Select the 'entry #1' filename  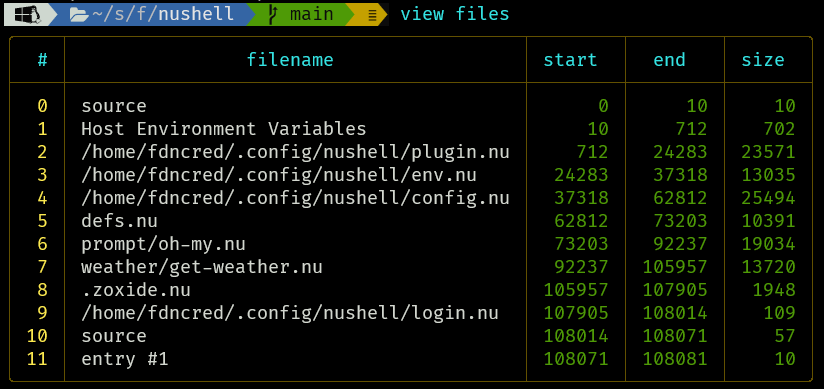125,360
